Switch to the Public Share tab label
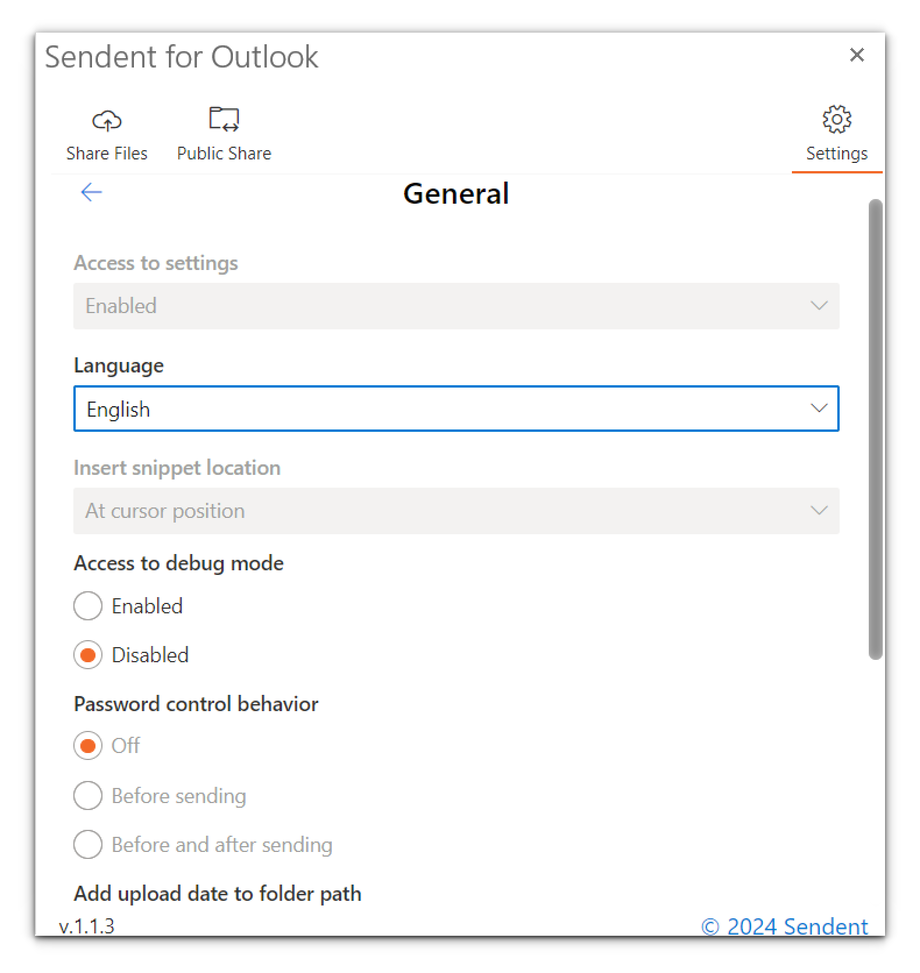Screen dimensions: 920x973 point(224,154)
